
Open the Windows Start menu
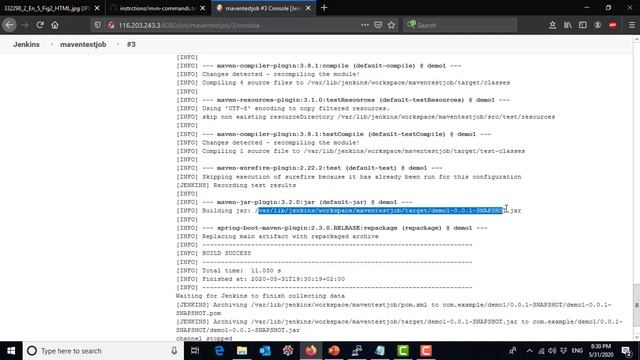11,351
